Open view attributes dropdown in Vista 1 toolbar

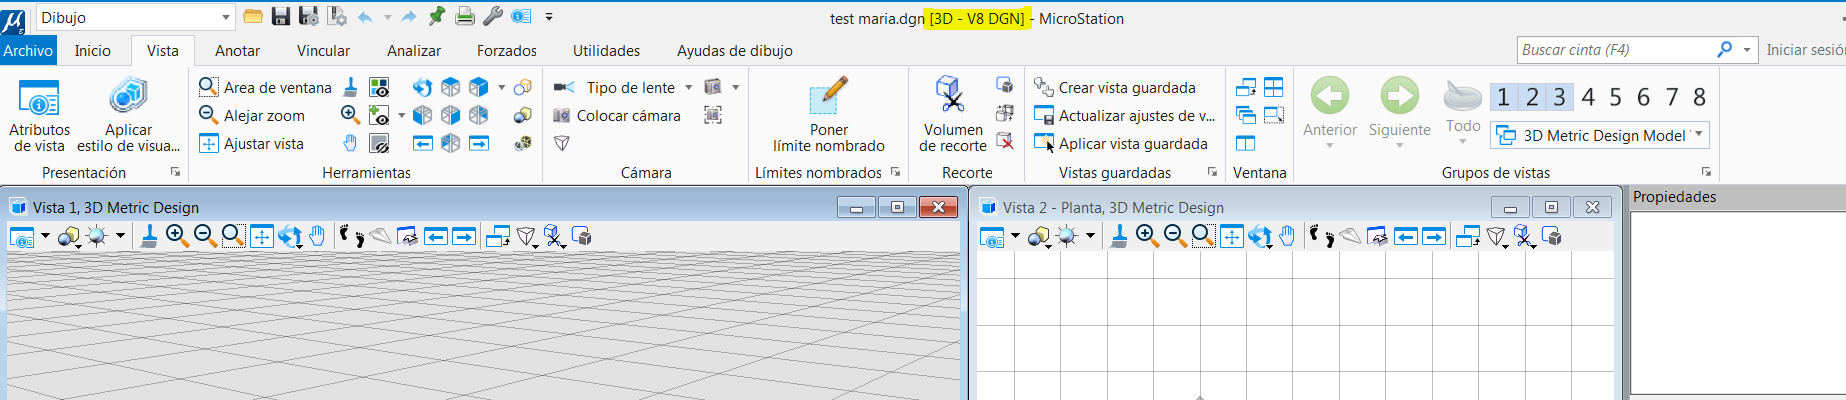45,237
